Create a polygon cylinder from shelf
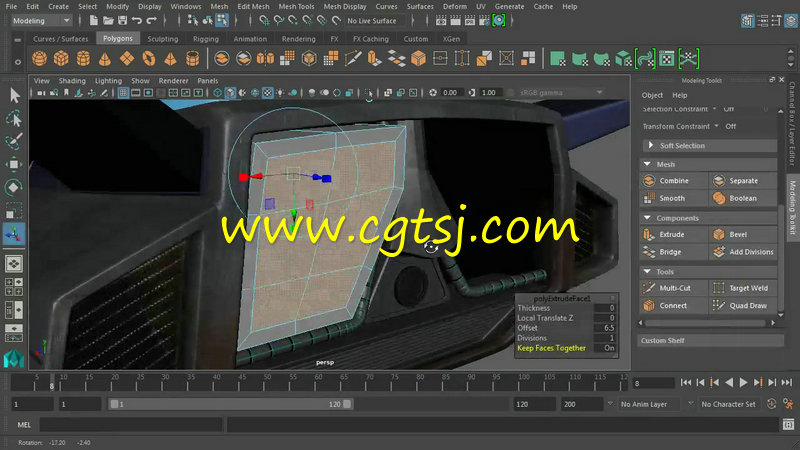This screenshot has width=800, height=450. pyautogui.click(x=83, y=59)
